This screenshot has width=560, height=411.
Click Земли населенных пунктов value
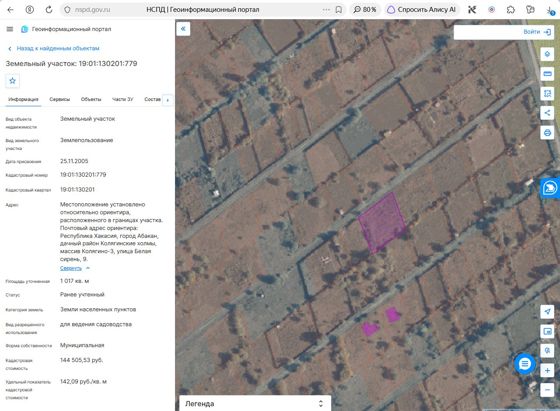tap(98, 310)
